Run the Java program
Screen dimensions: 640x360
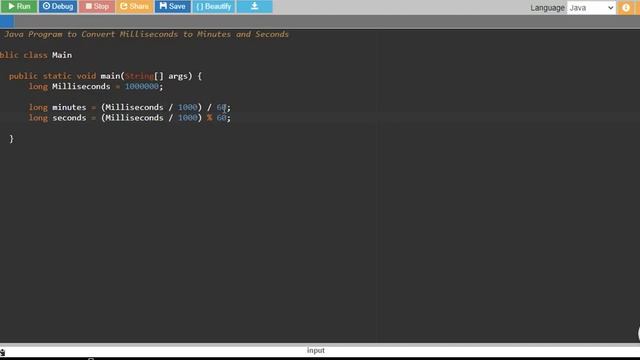19,7
